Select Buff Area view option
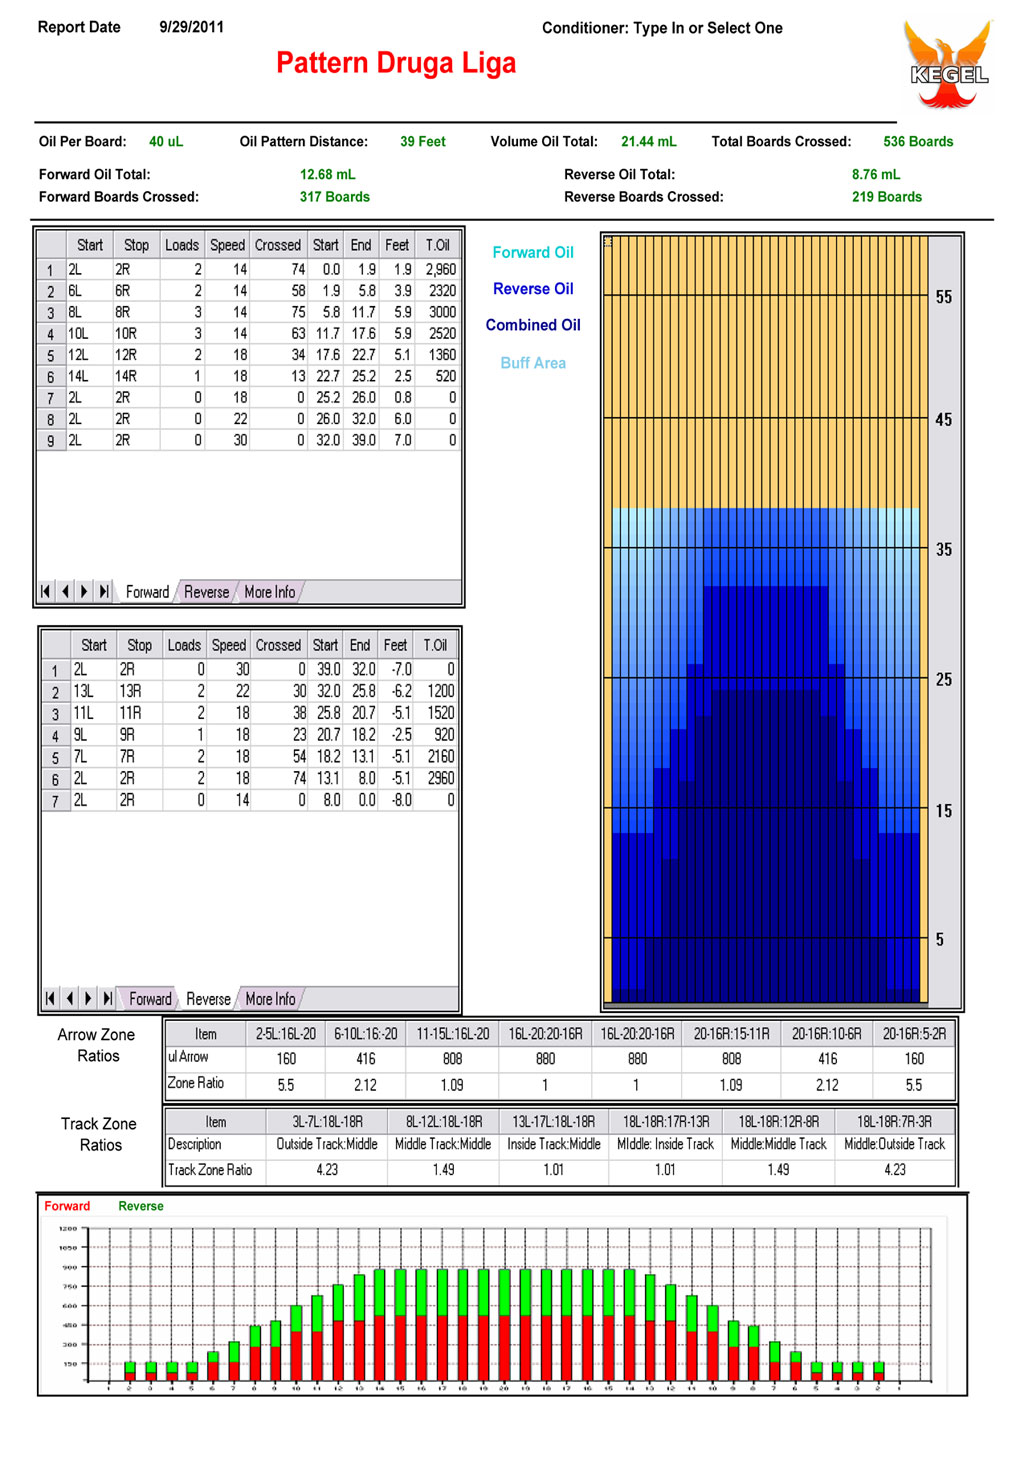 coord(533,363)
